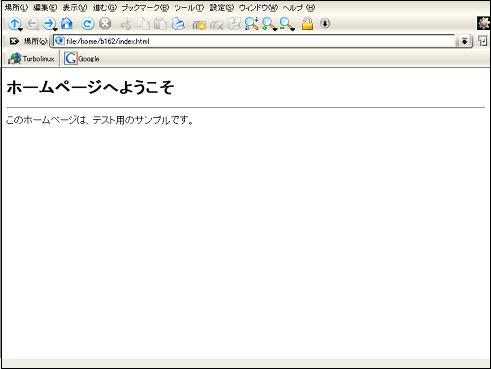The height and width of the screenshot is (369, 491).
Task: Go forward with the Forward arrow icon
Action: pyautogui.click(x=49, y=23)
